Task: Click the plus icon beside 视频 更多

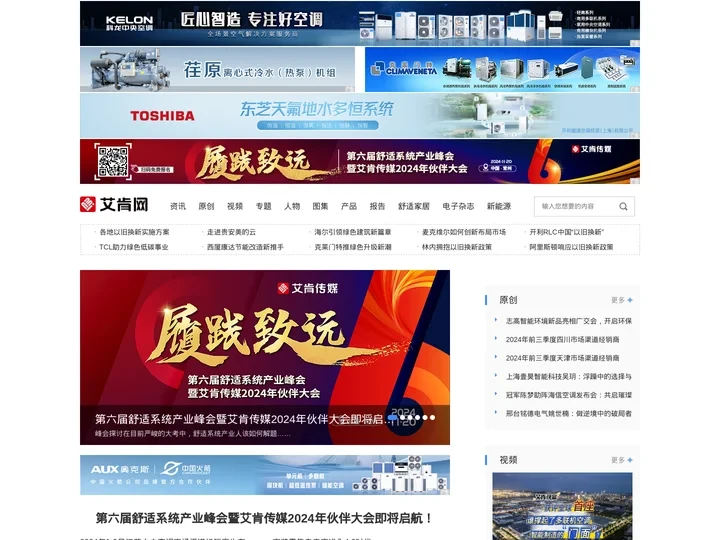Action: (630, 460)
